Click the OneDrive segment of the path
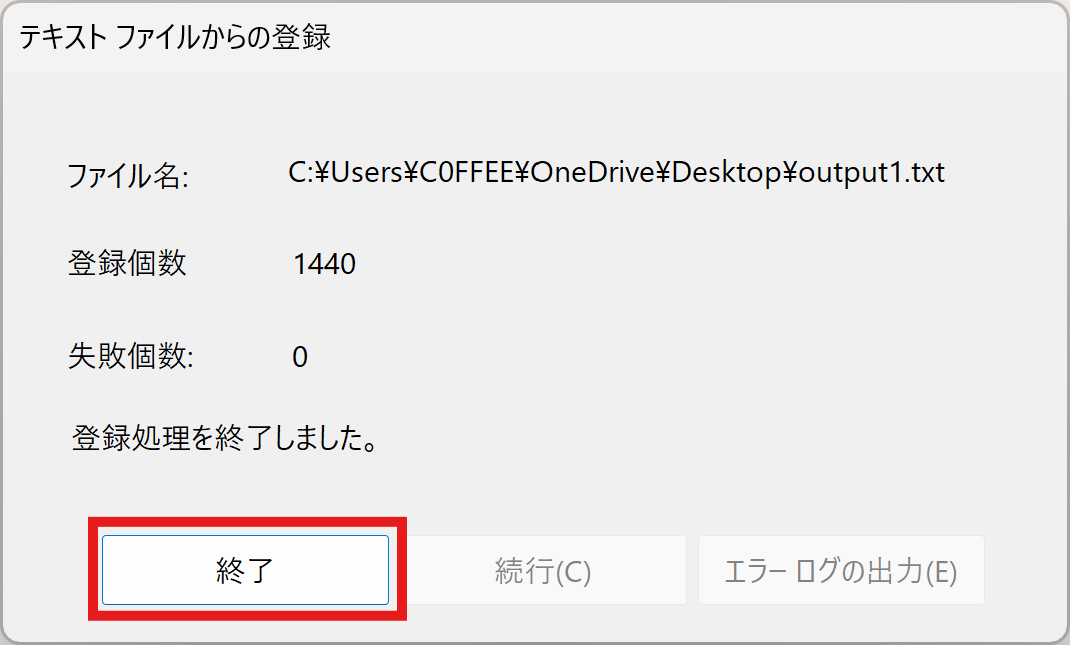The image size is (1070, 645). 593,173
